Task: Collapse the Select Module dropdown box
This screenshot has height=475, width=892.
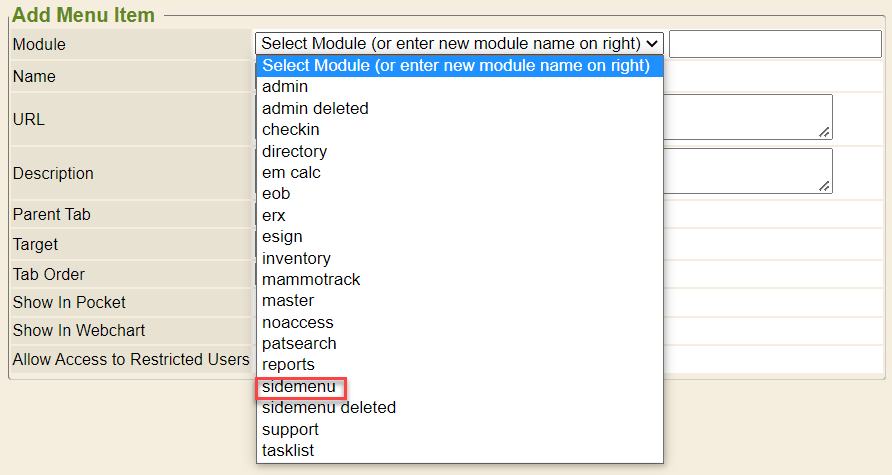Action: [459, 43]
